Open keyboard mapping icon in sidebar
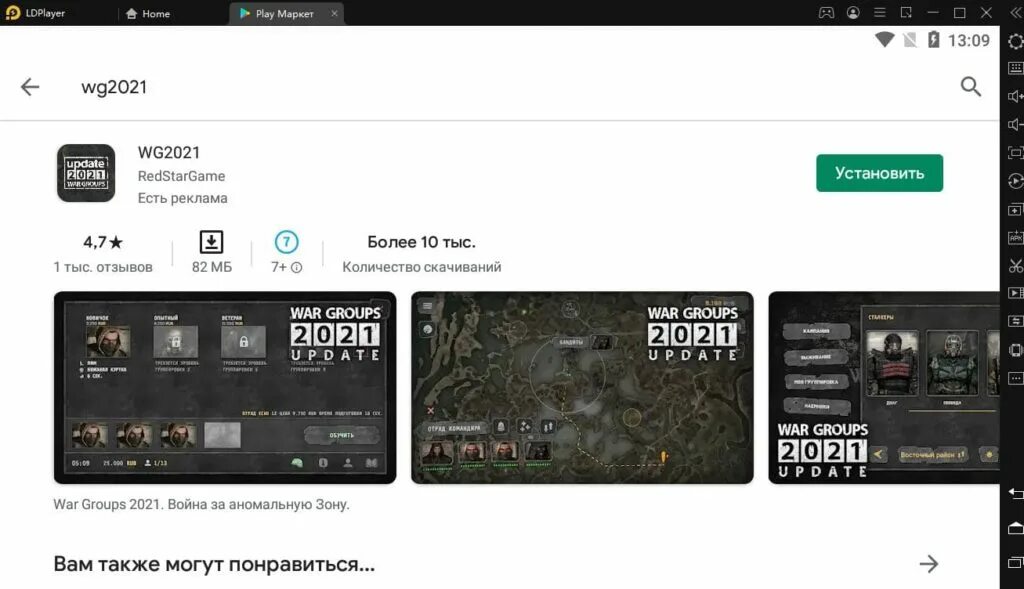 click(x=1016, y=68)
